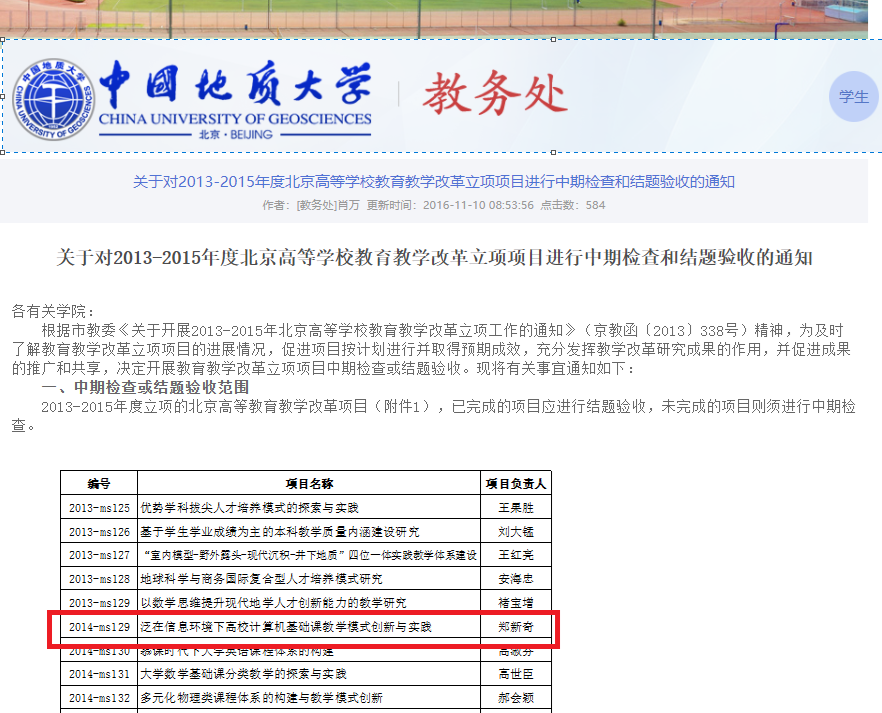Click the 项目名称 column header

(309, 483)
